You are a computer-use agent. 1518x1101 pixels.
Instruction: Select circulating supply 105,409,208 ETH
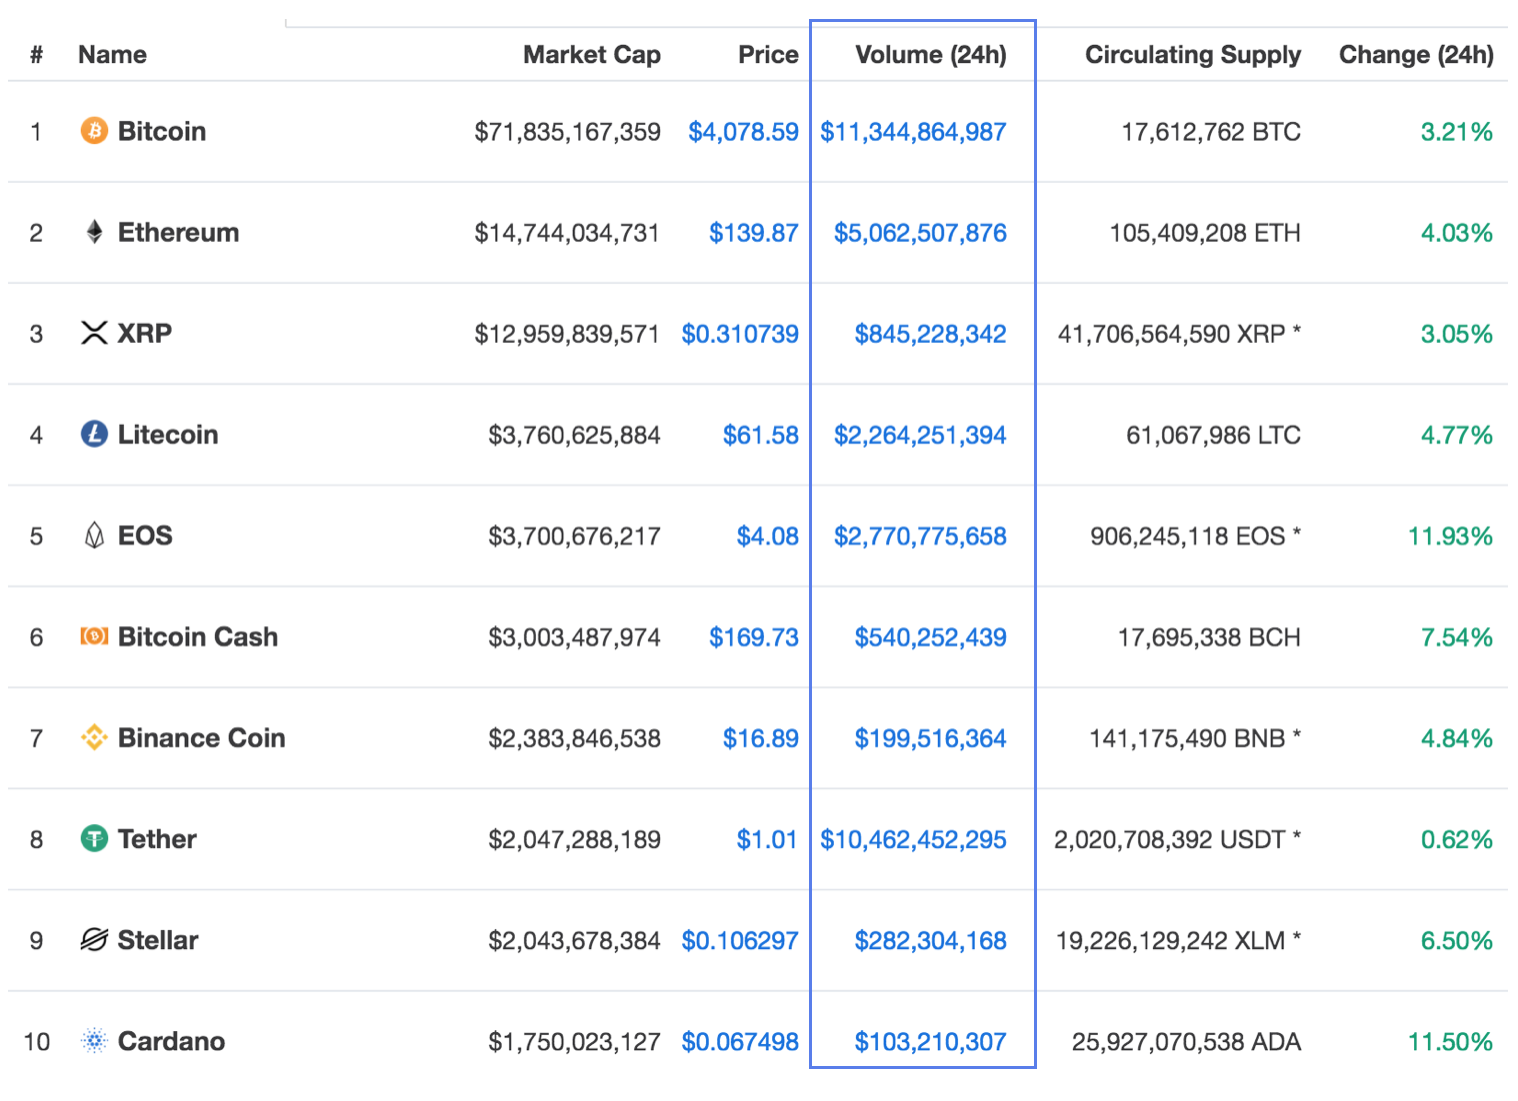point(1205,232)
